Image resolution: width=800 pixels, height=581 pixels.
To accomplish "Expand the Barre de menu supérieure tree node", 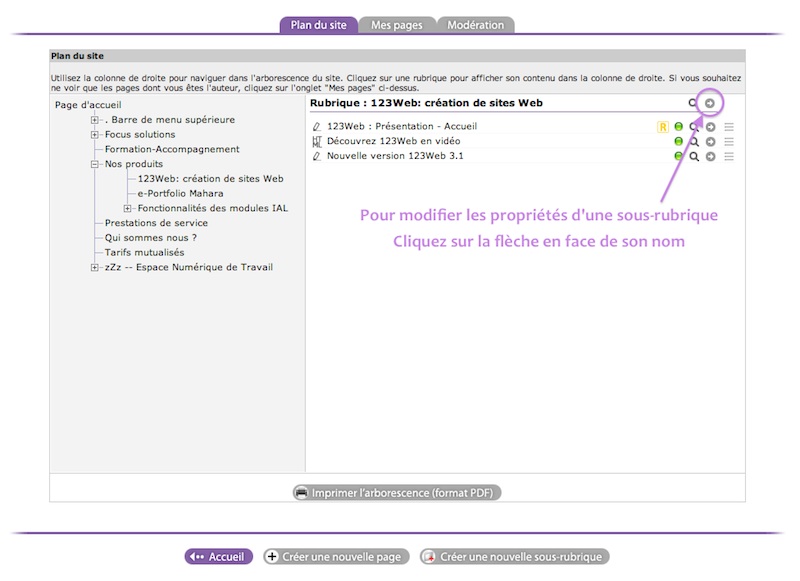I will coord(95,120).
